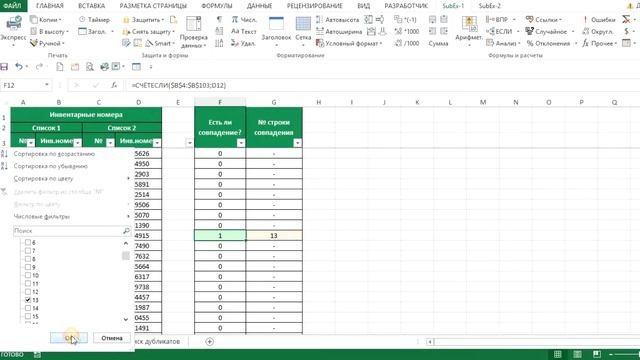Click the Автовысота row height tool
Viewport: 640px width, 360px height.
[x=337, y=20]
